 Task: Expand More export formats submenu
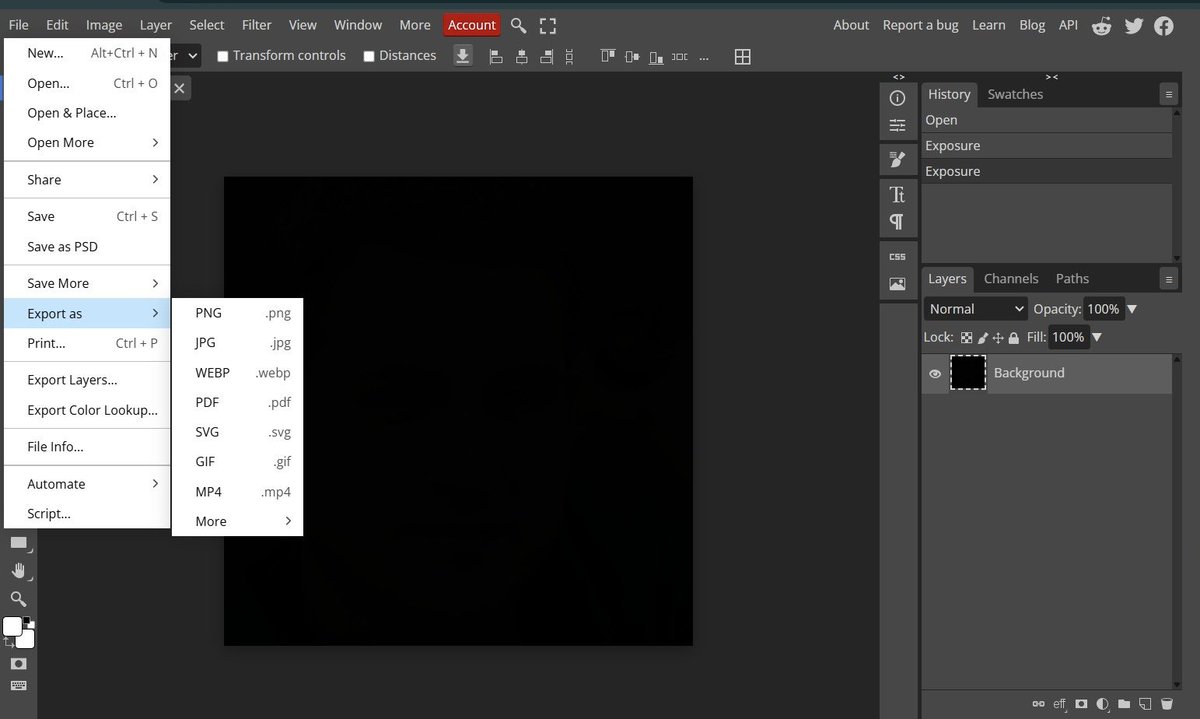tap(237, 522)
